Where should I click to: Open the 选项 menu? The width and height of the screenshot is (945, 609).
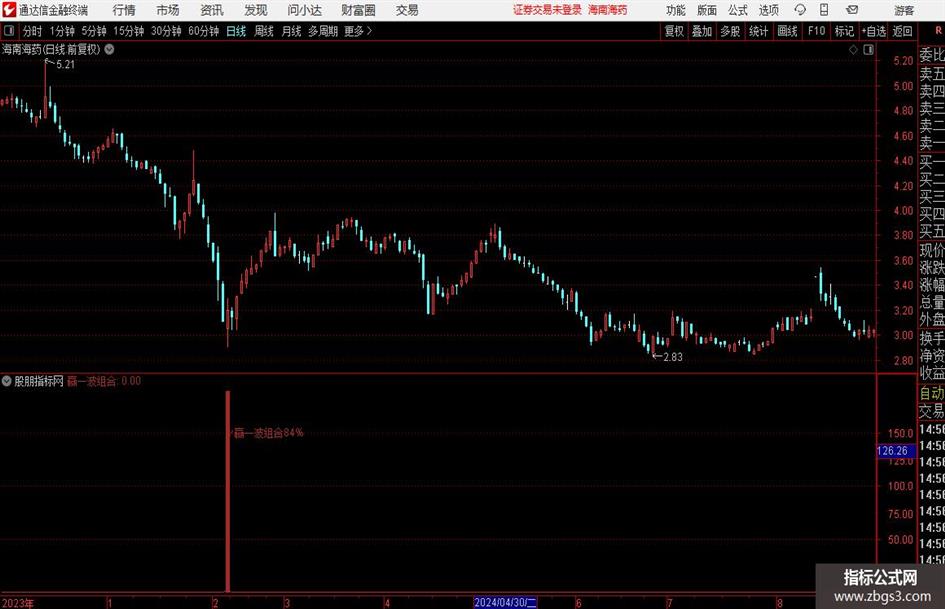point(768,10)
